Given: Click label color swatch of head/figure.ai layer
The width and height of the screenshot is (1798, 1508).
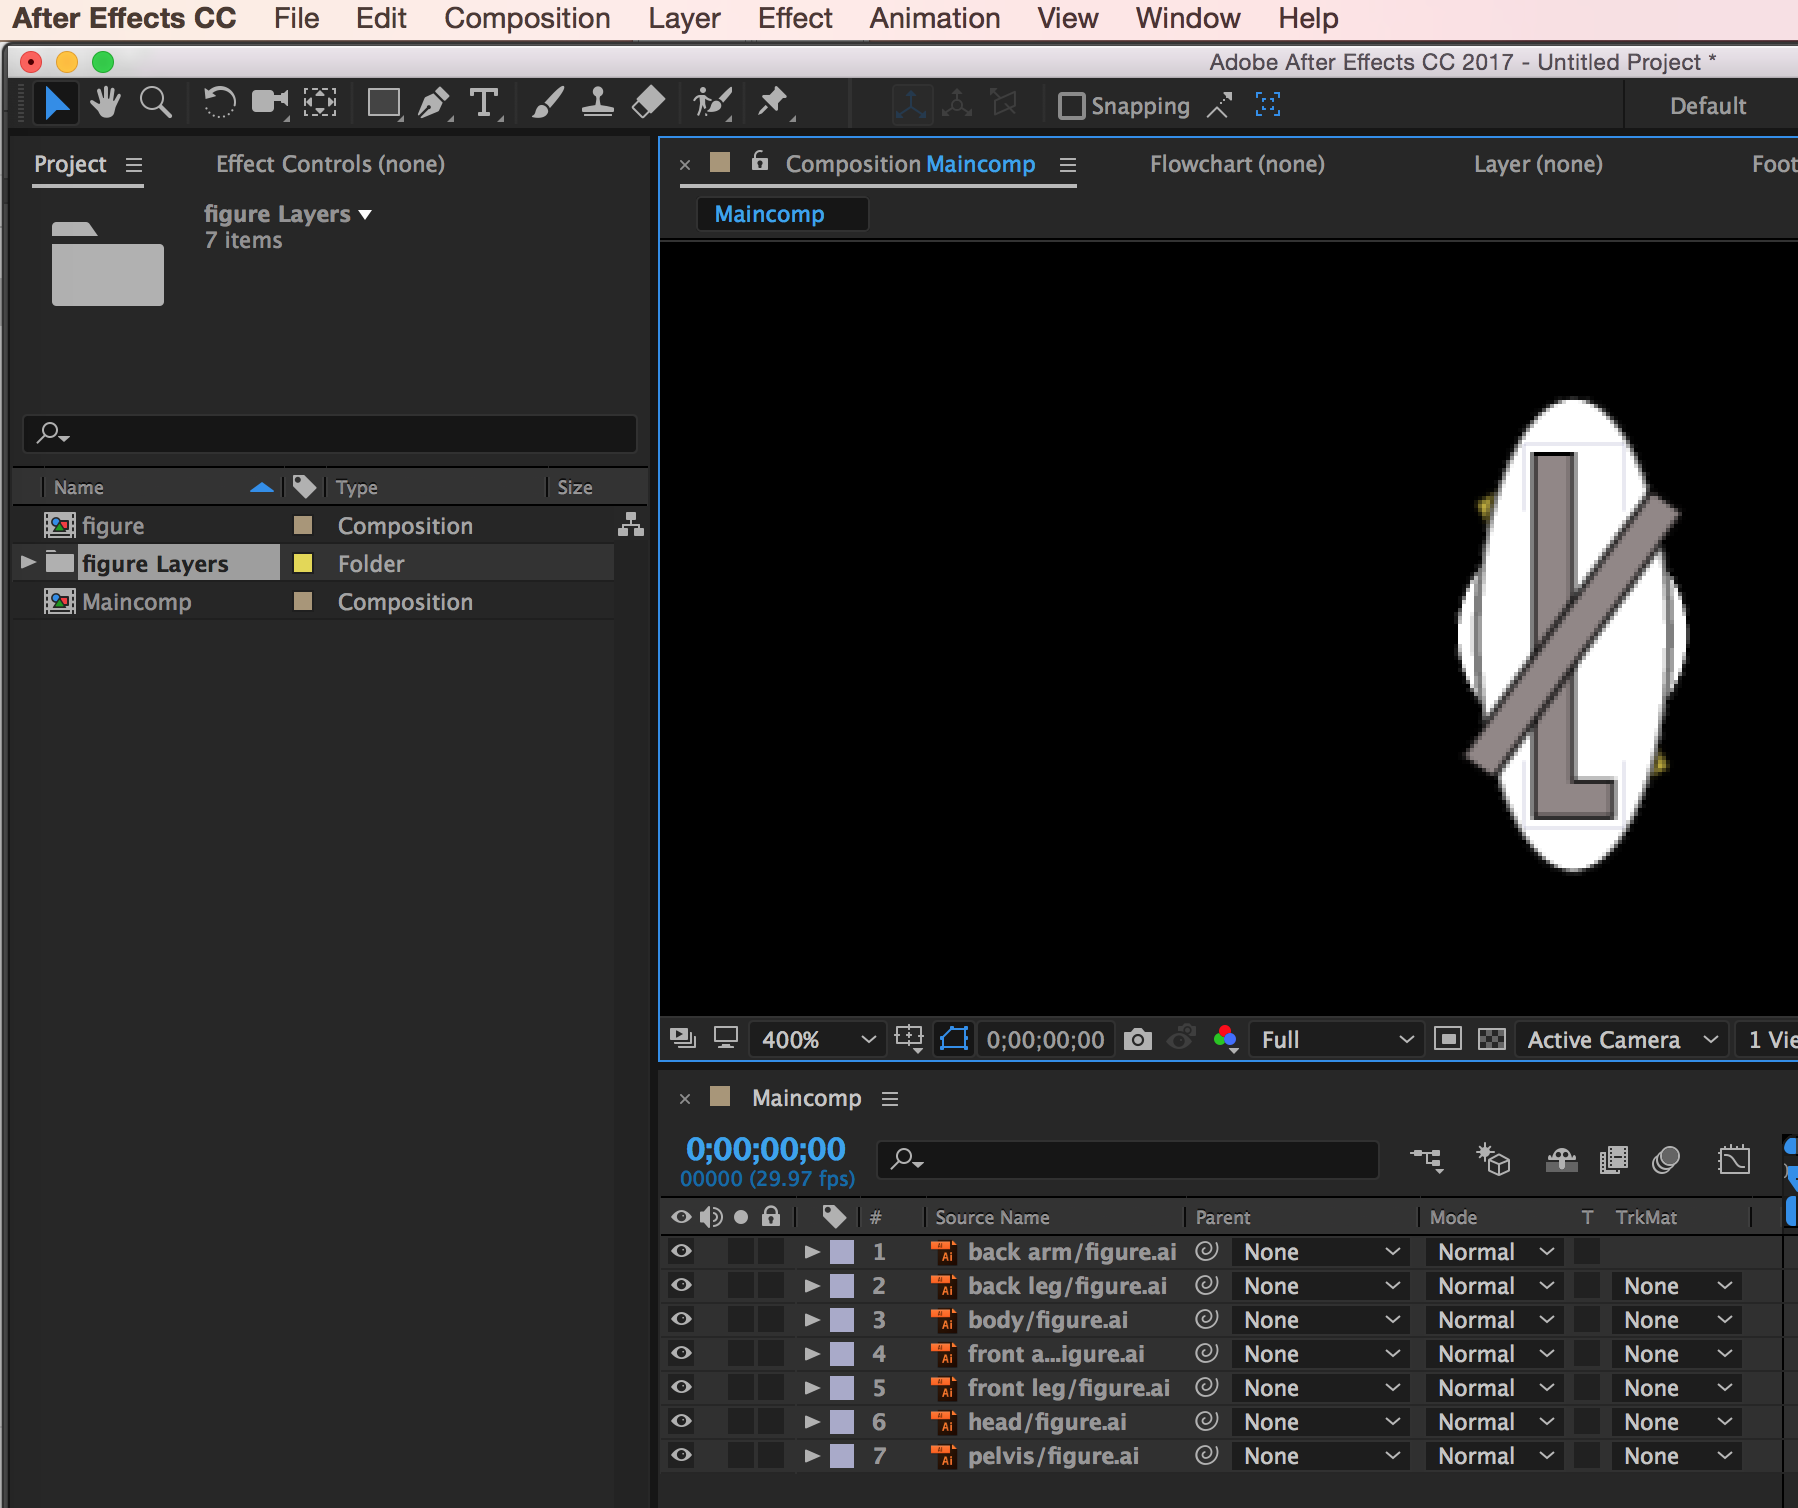Looking at the screenshot, I should pos(842,1421).
